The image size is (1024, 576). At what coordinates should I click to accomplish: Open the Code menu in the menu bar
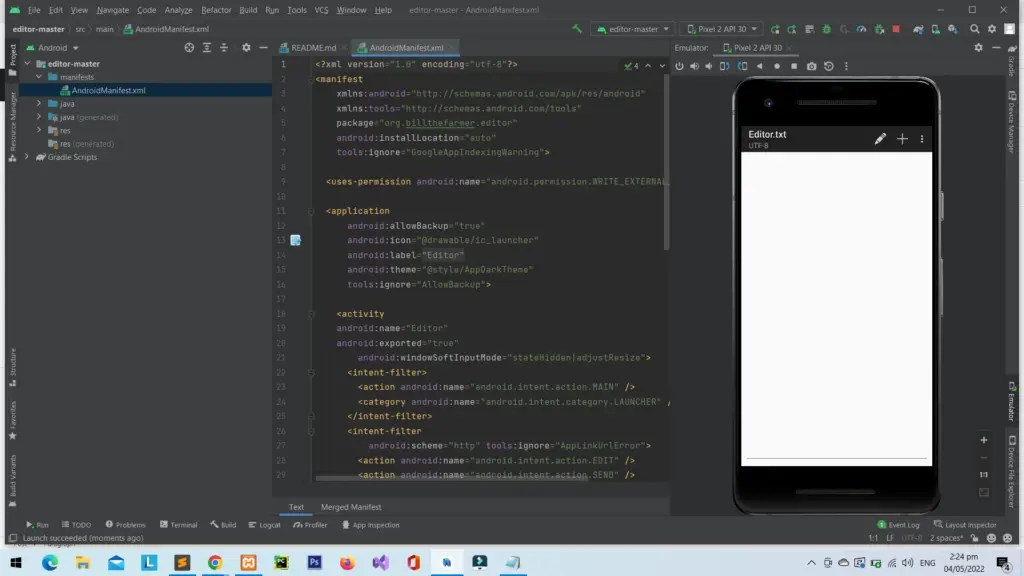tap(147, 10)
